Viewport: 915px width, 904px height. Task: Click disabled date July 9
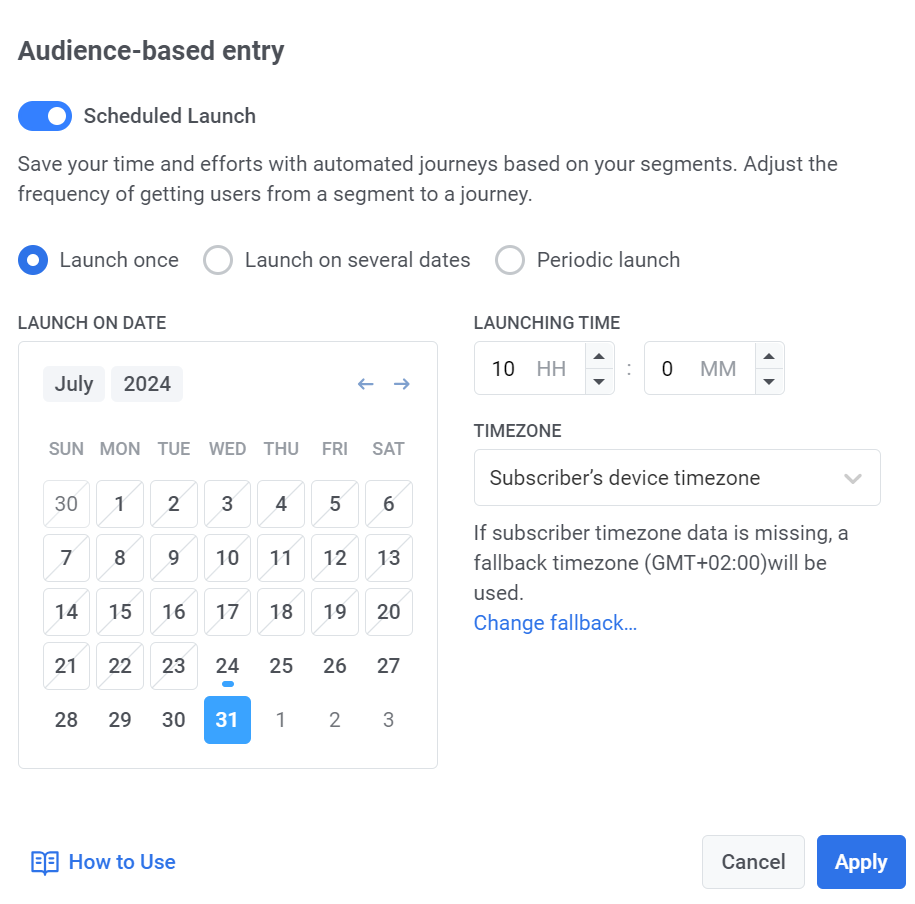pyautogui.click(x=174, y=558)
